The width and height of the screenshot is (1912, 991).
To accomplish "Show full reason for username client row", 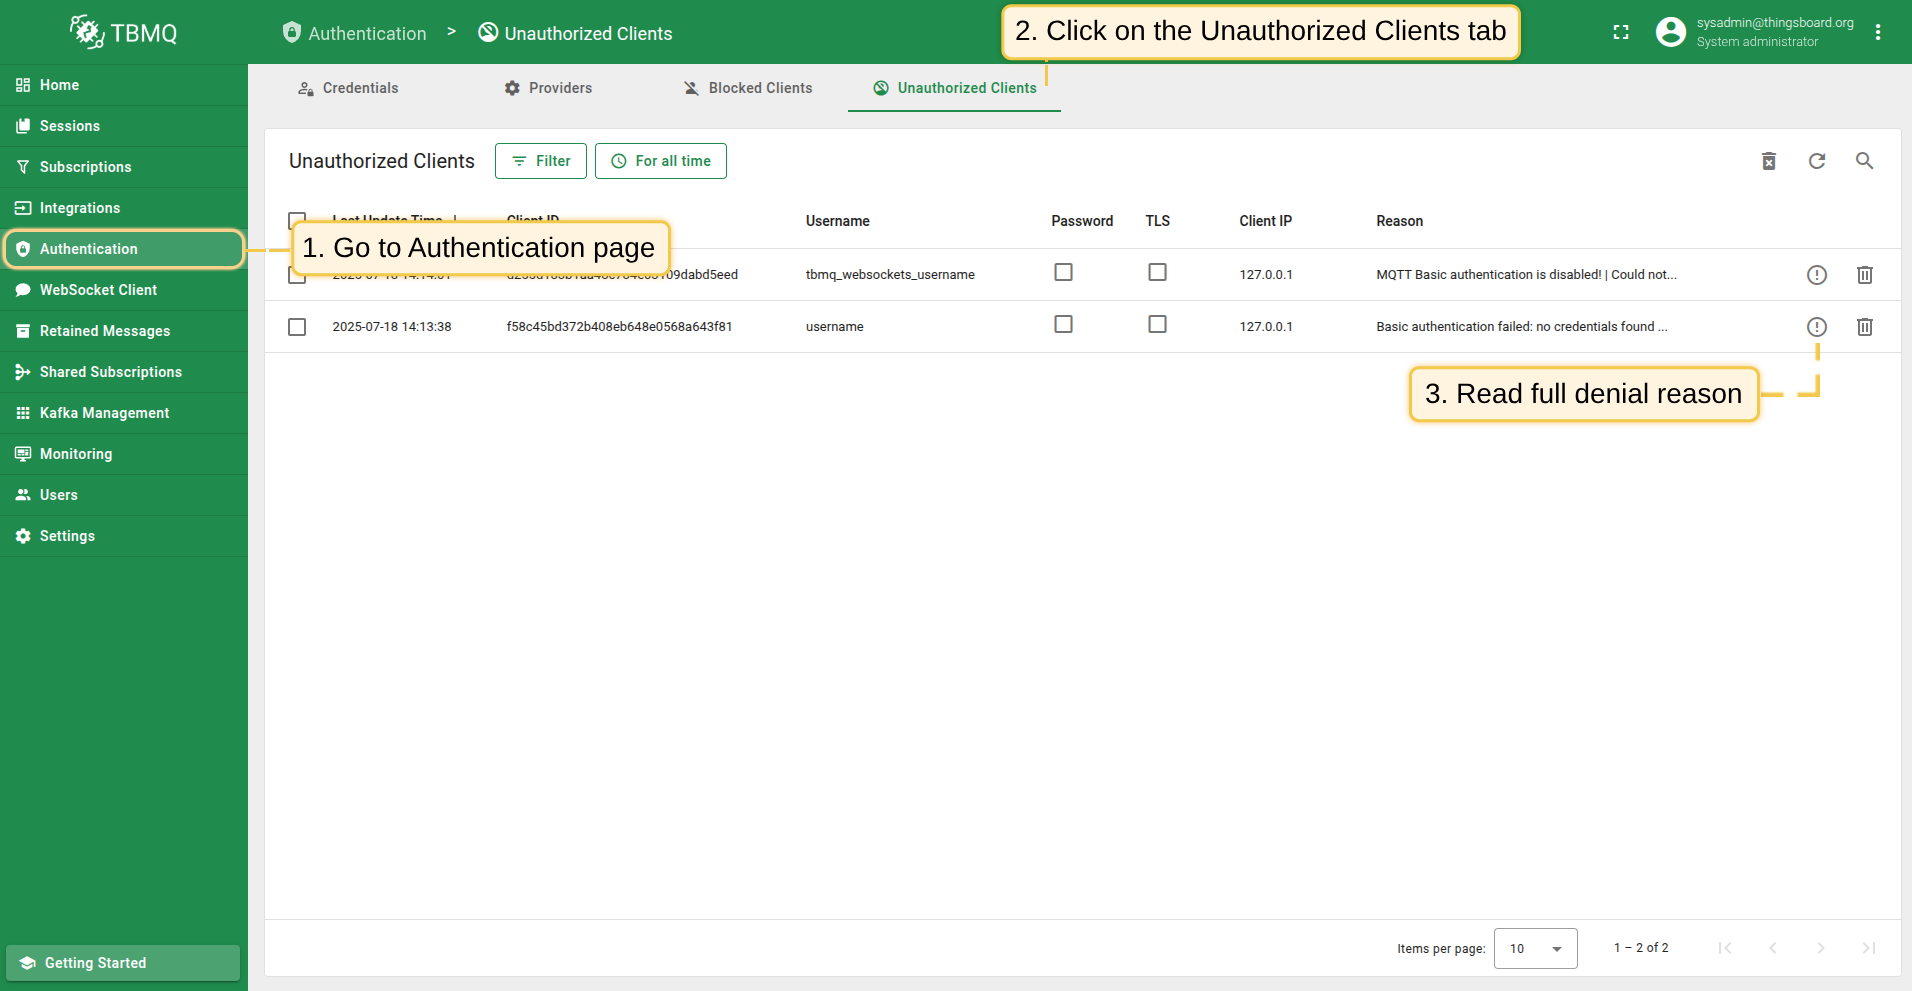I will (1816, 327).
